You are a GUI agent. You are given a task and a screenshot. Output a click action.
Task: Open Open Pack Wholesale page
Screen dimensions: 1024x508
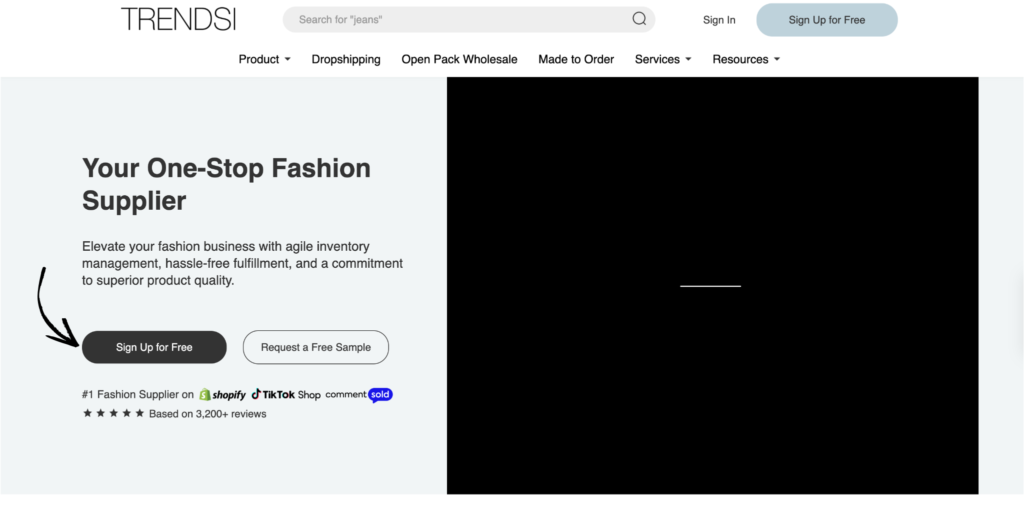click(x=459, y=59)
